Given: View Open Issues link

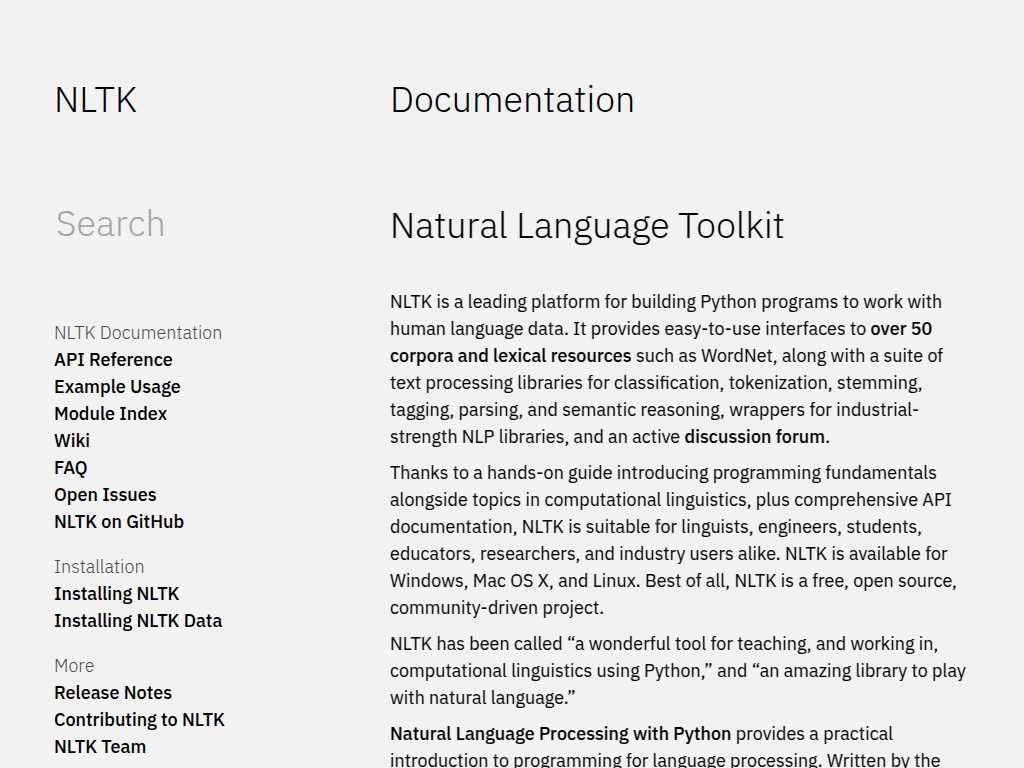Looking at the screenshot, I should tap(105, 495).
